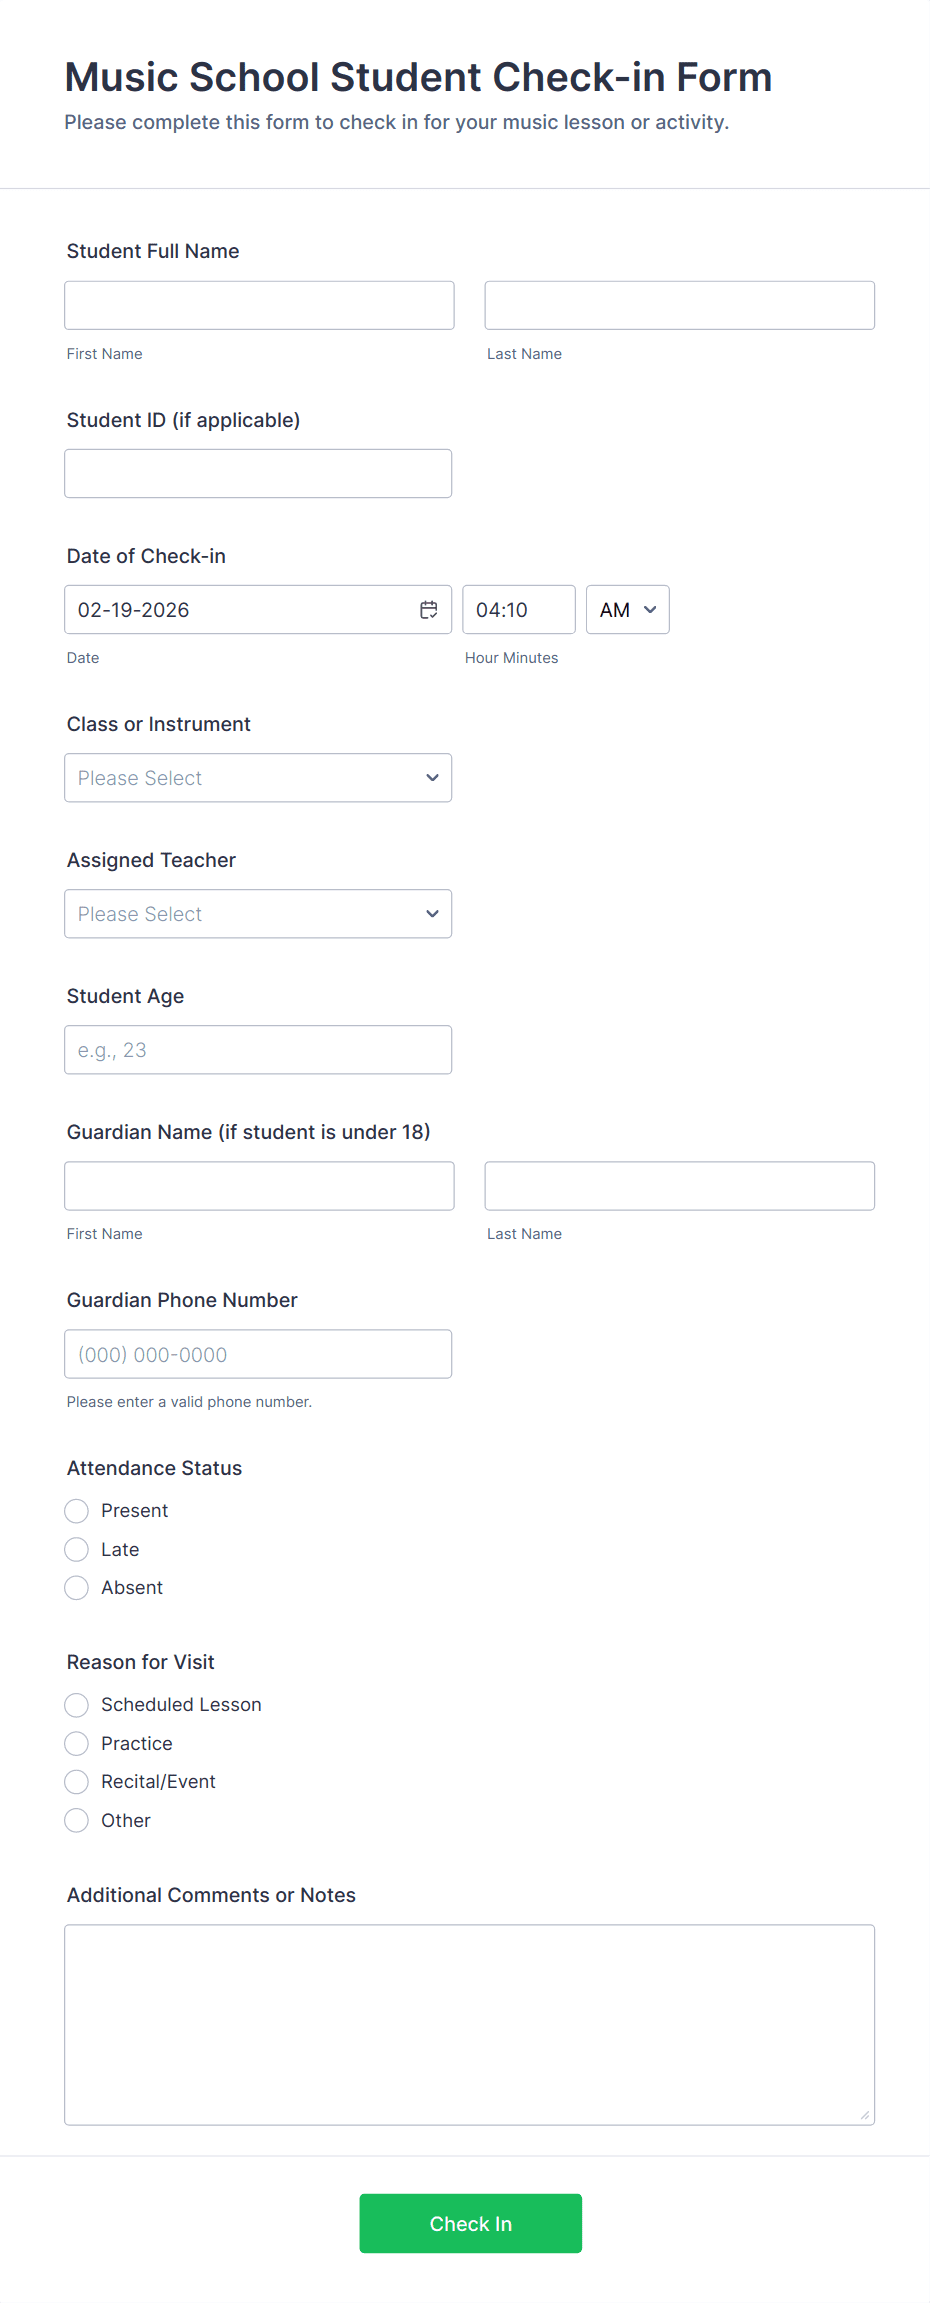The image size is (930, 2303).
Task: Click the guardian Last Name field
Action: (x=679, y=1186)
